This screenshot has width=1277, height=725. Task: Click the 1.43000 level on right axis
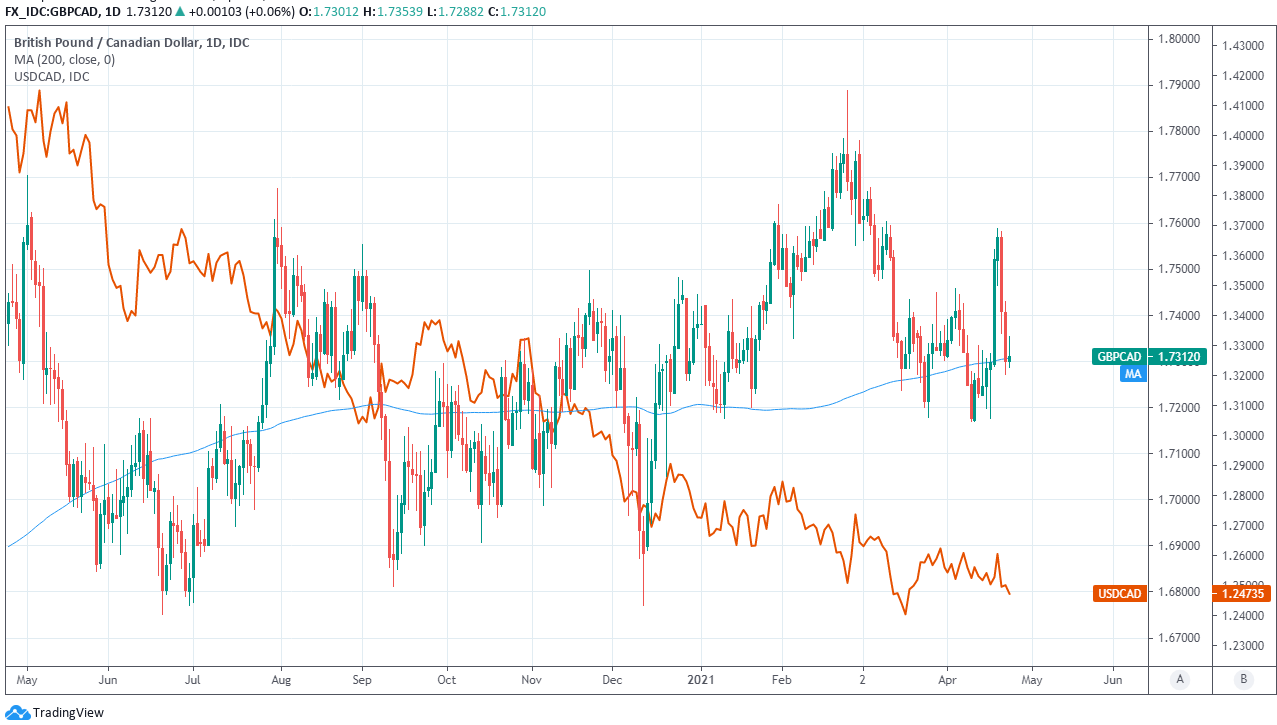1241,46
